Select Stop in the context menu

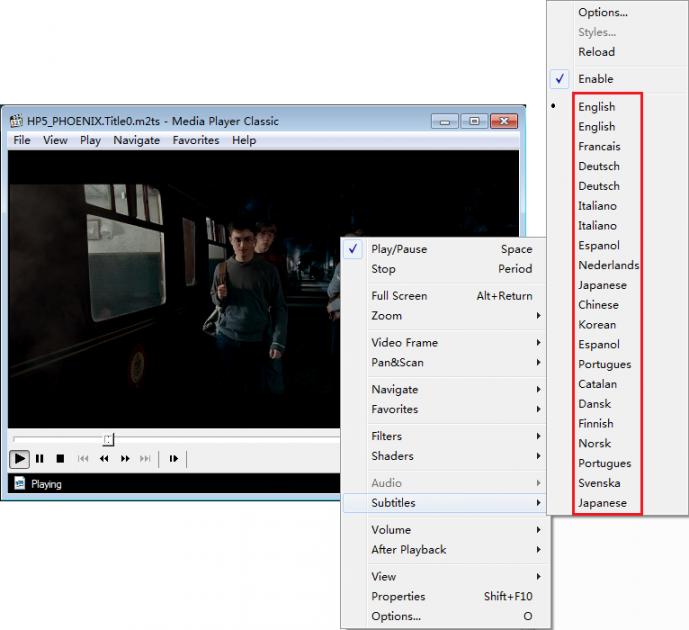coord(444,269)
